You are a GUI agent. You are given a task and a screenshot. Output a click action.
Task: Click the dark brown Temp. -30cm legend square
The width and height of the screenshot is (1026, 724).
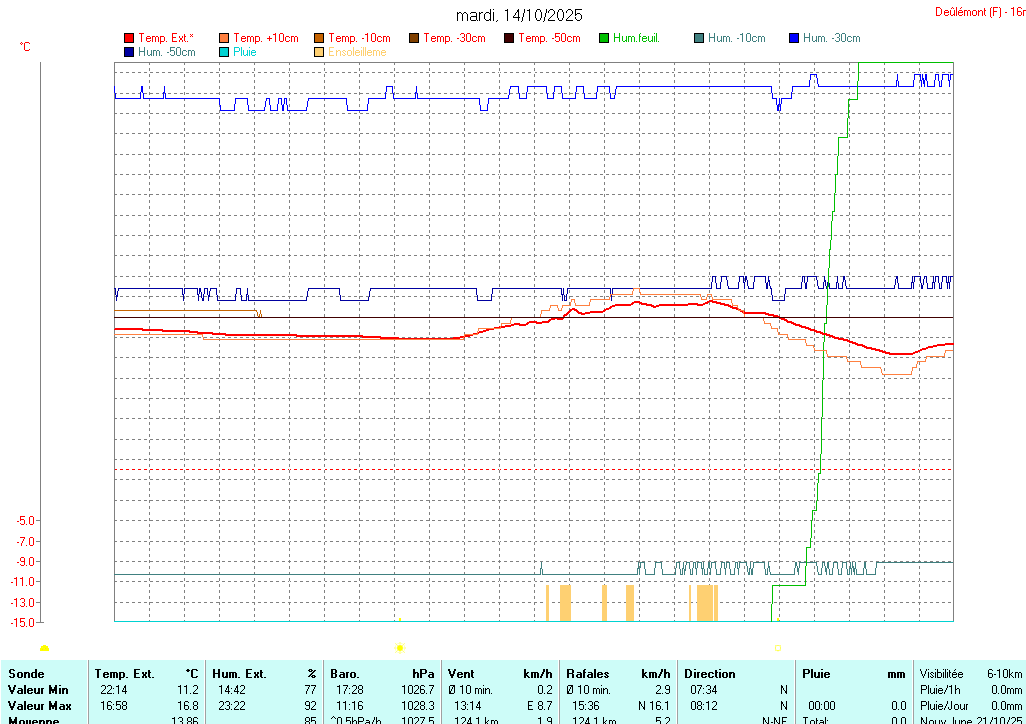click(414, 38)
